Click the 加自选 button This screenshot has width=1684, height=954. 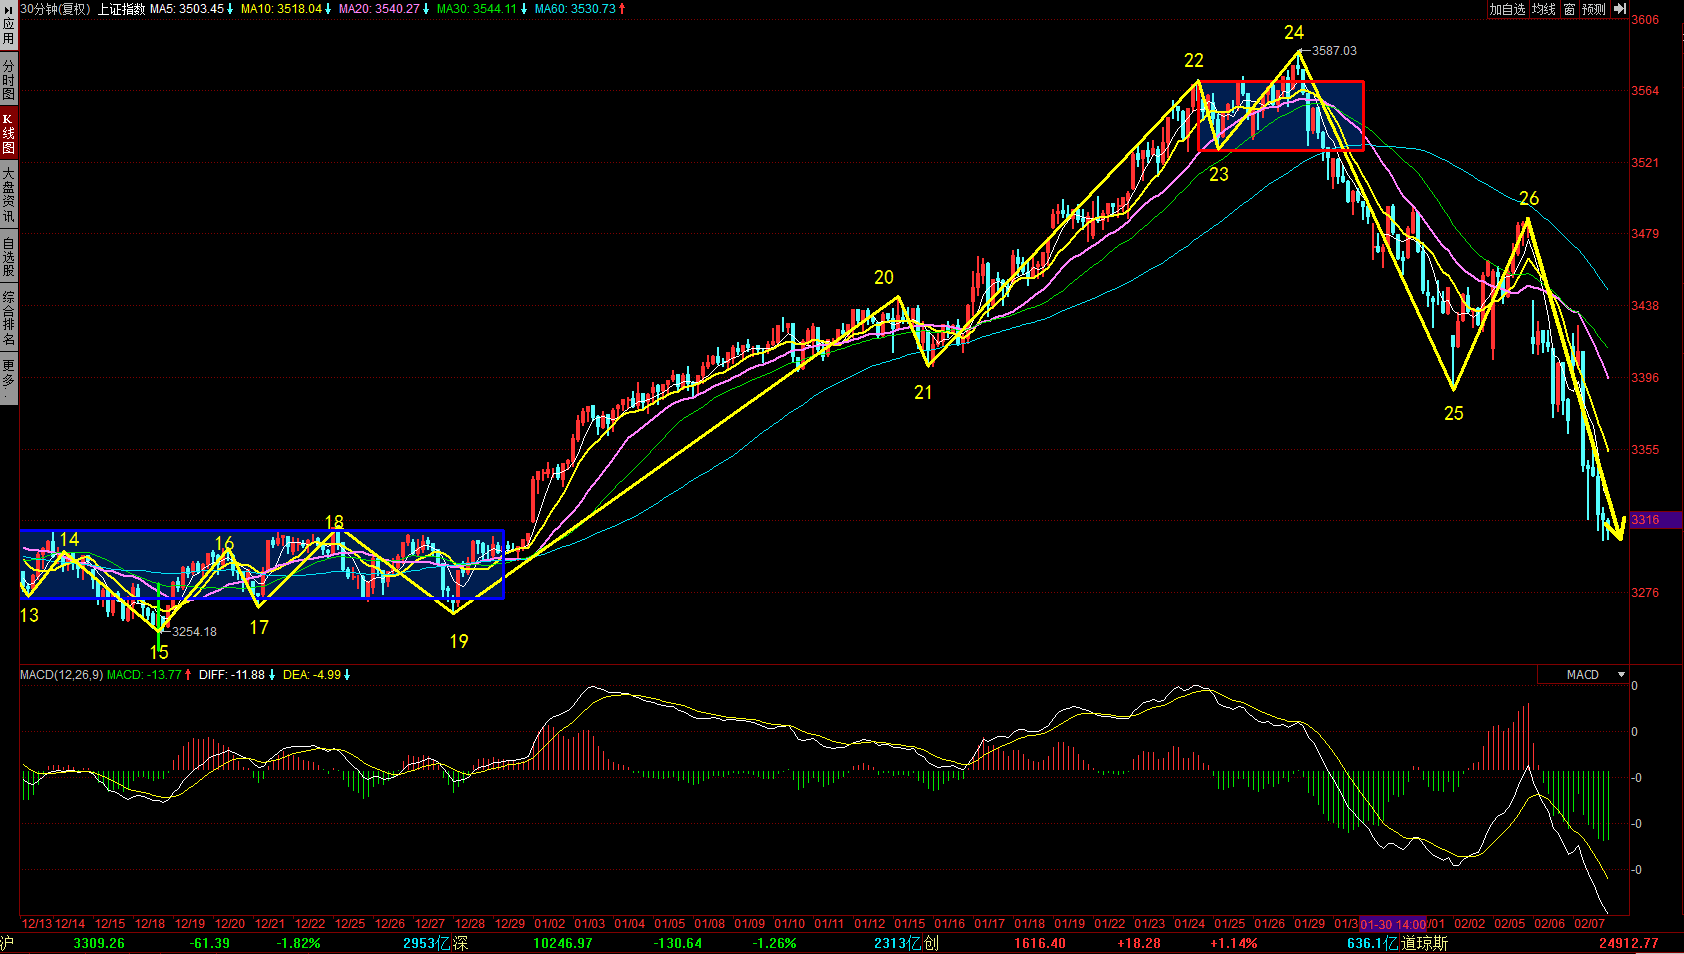(x=1507, y=9)
